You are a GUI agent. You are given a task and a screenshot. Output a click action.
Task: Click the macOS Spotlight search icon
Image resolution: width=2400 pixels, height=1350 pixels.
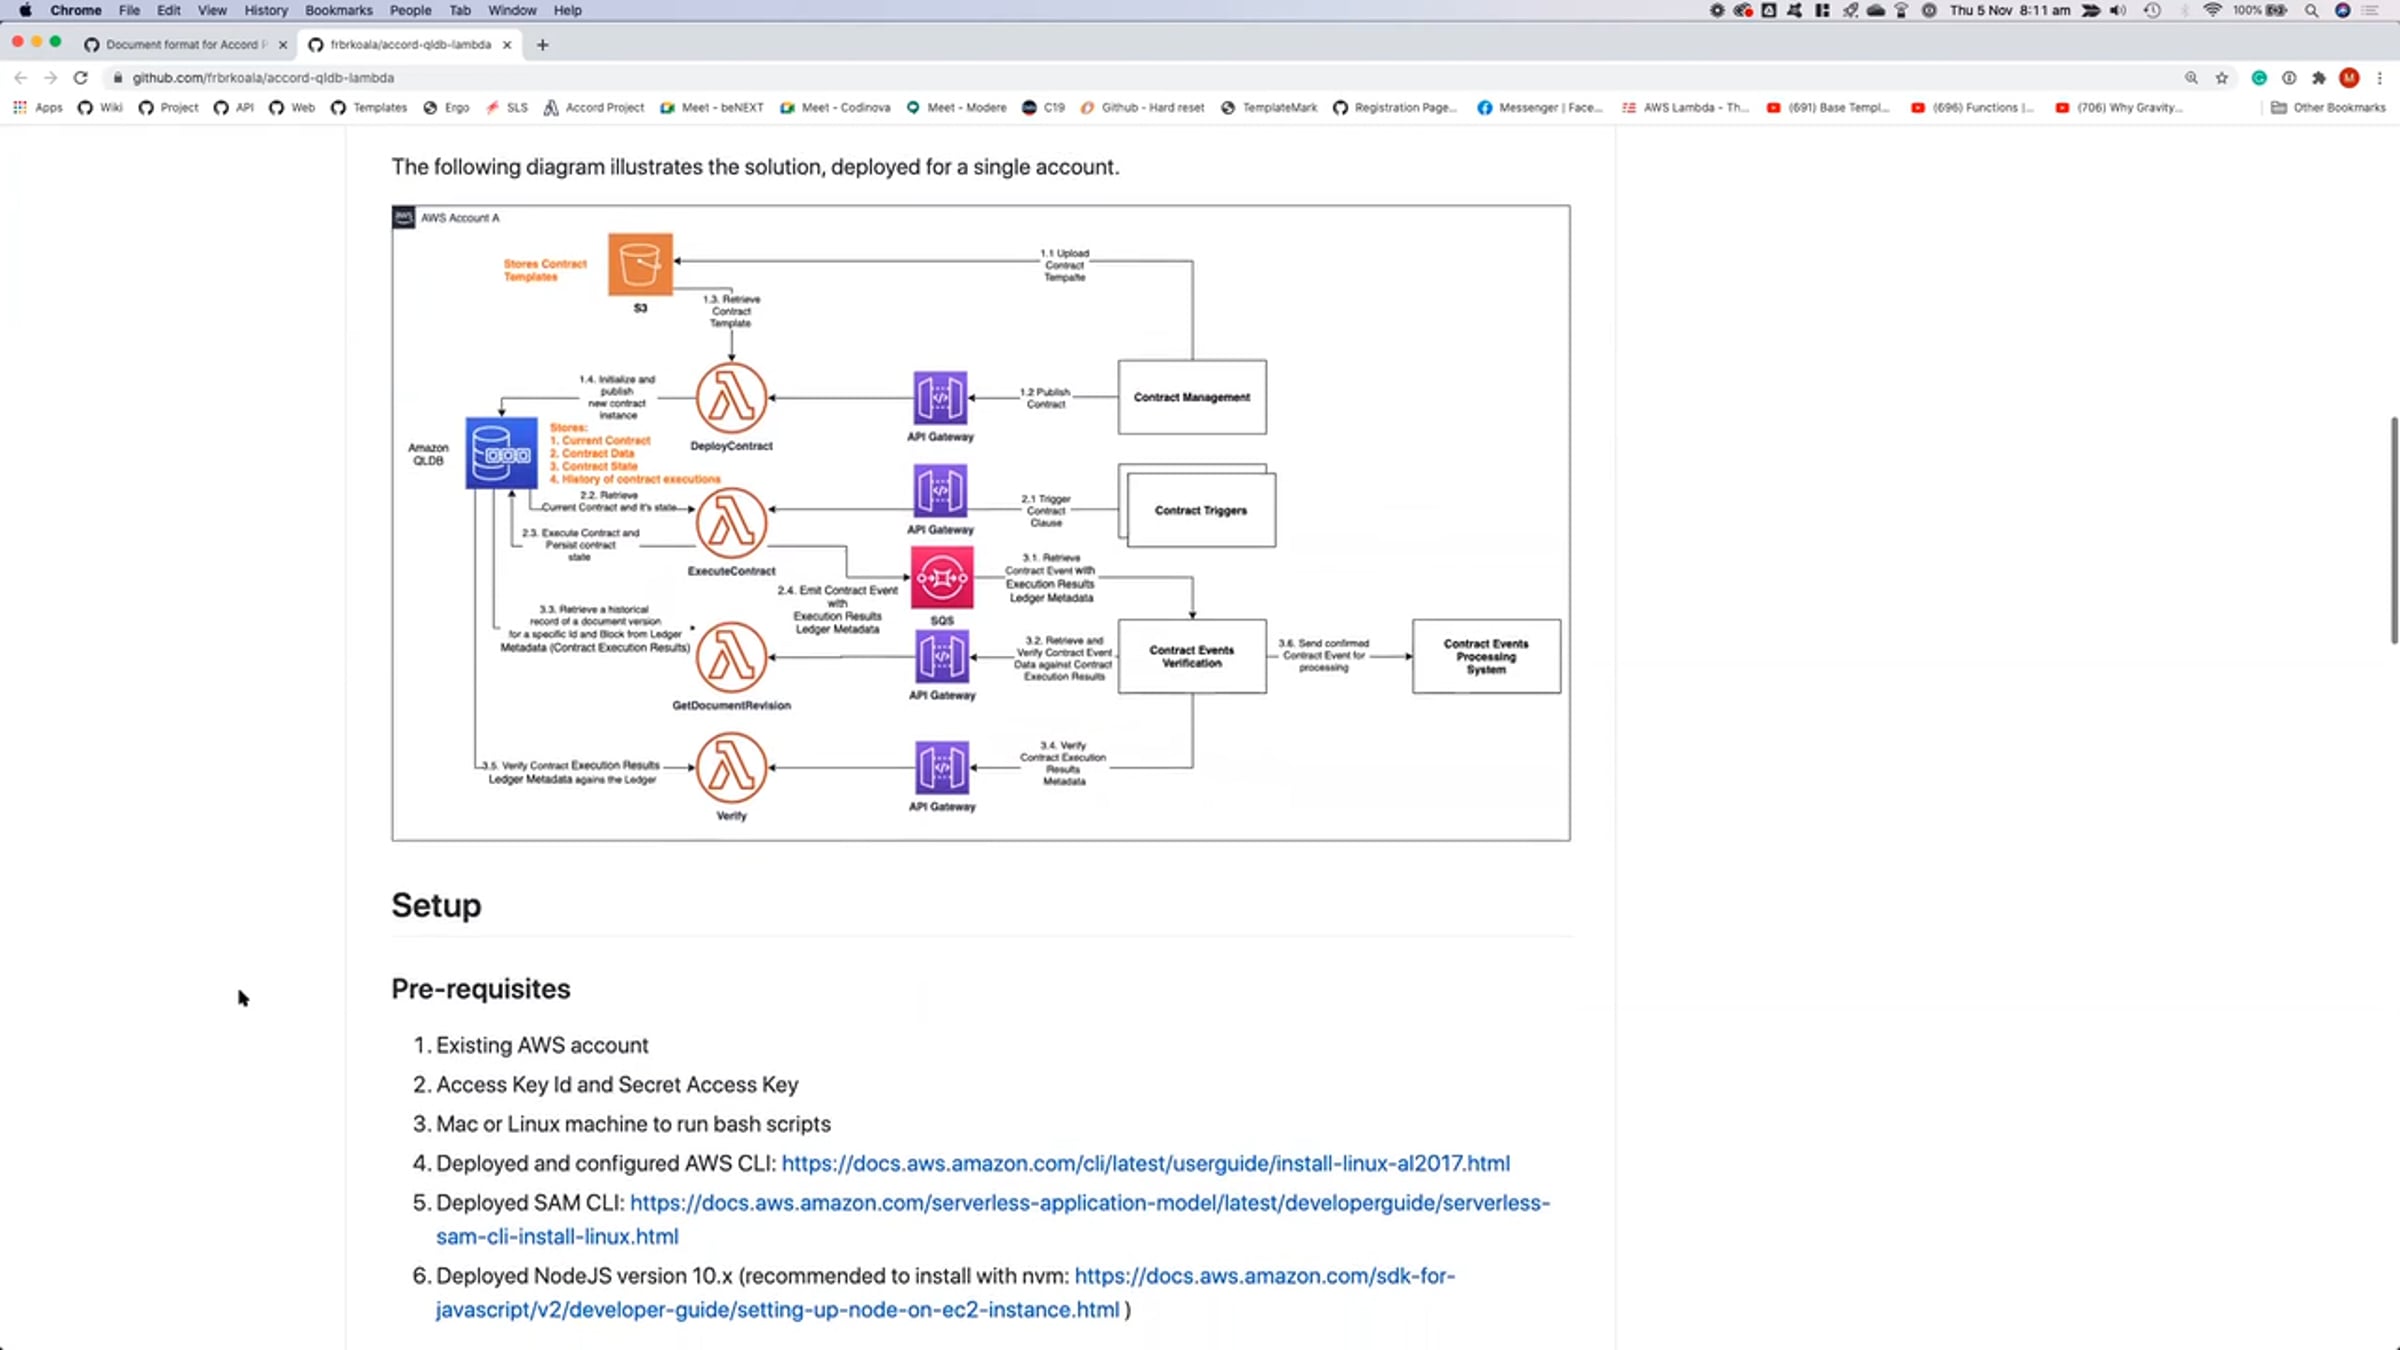[2311, 10]
